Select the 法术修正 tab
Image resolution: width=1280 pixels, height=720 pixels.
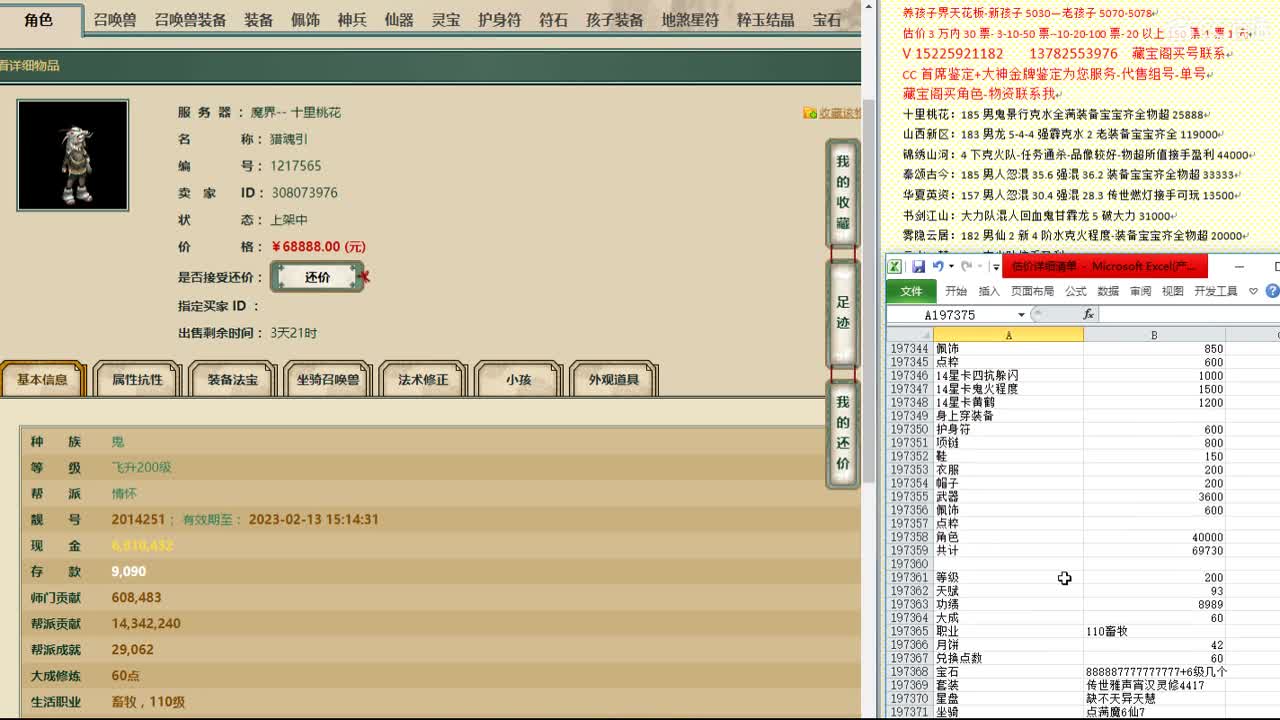click(x=423, y=380)
